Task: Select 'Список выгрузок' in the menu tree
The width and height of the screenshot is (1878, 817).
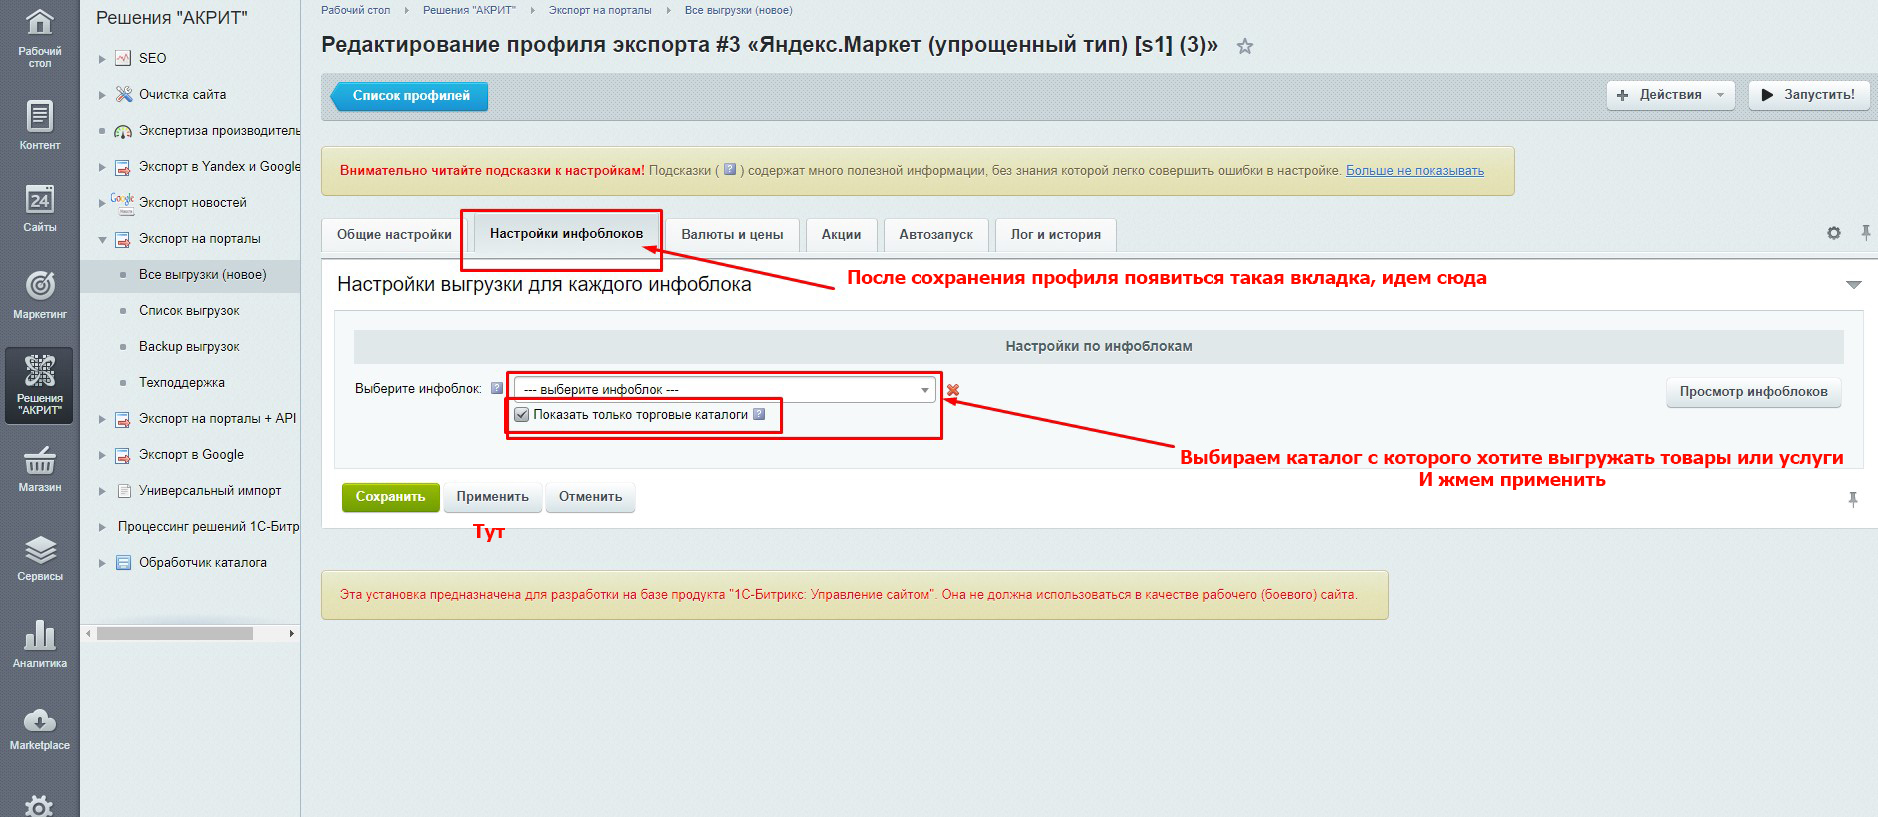Action: 189,311
